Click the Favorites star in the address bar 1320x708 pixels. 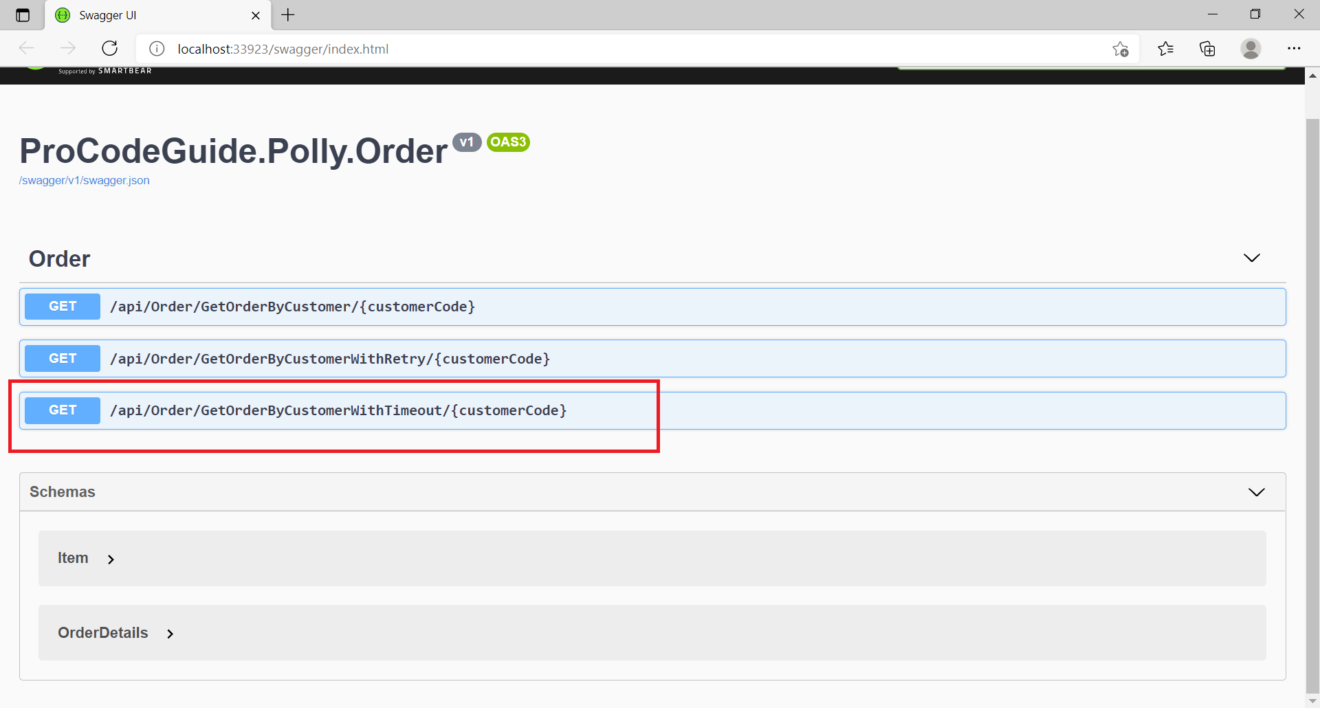1120,48
